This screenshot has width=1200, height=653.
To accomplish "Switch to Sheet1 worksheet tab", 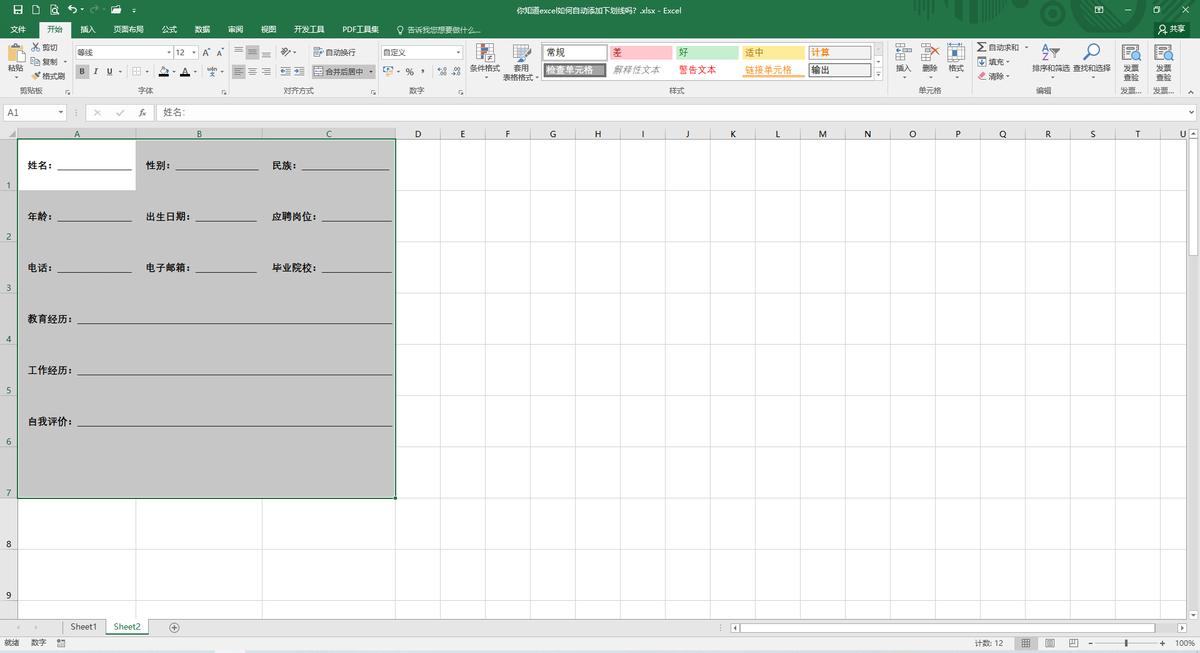I will (x=83, y=627).
